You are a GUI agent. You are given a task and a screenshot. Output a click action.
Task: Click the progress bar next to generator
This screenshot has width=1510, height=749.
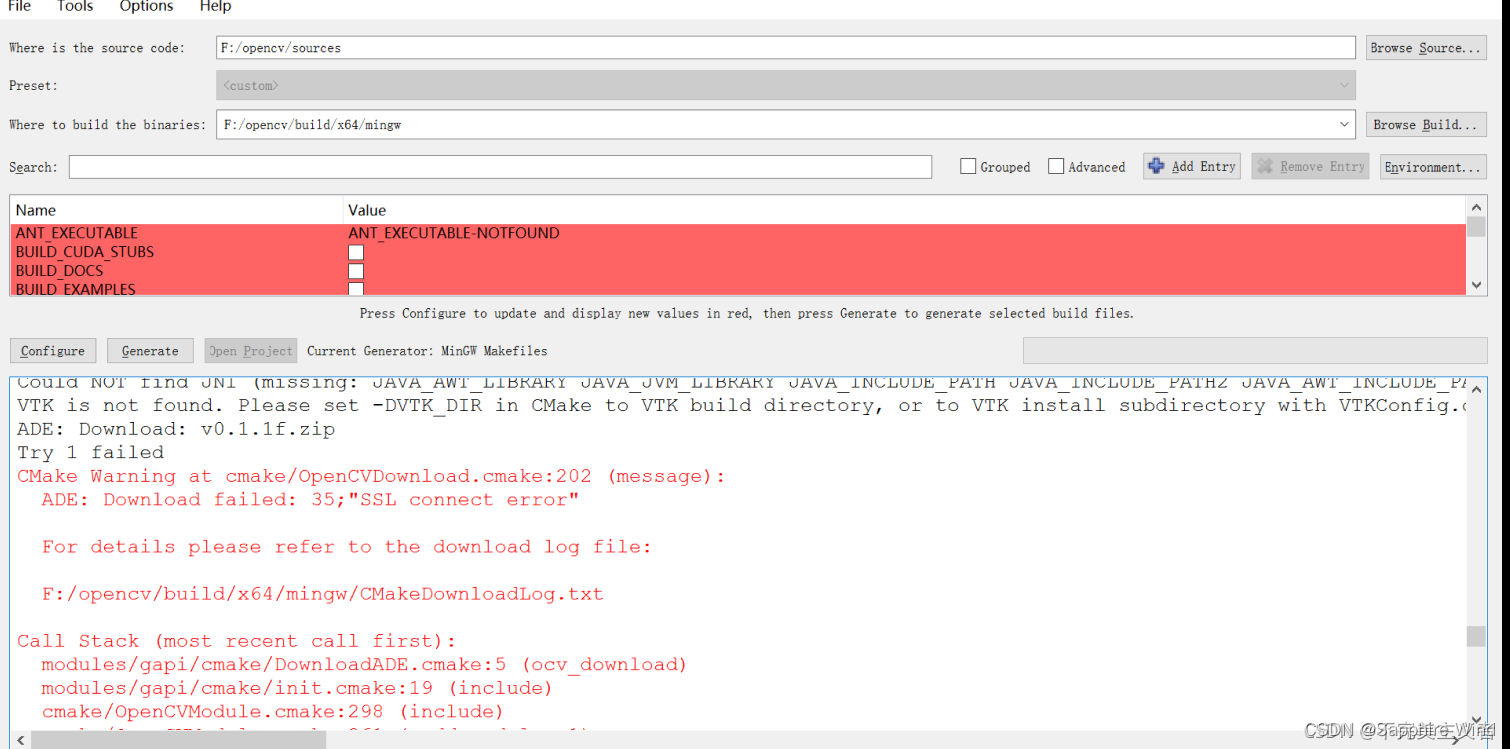click(x=1255, y=350)
